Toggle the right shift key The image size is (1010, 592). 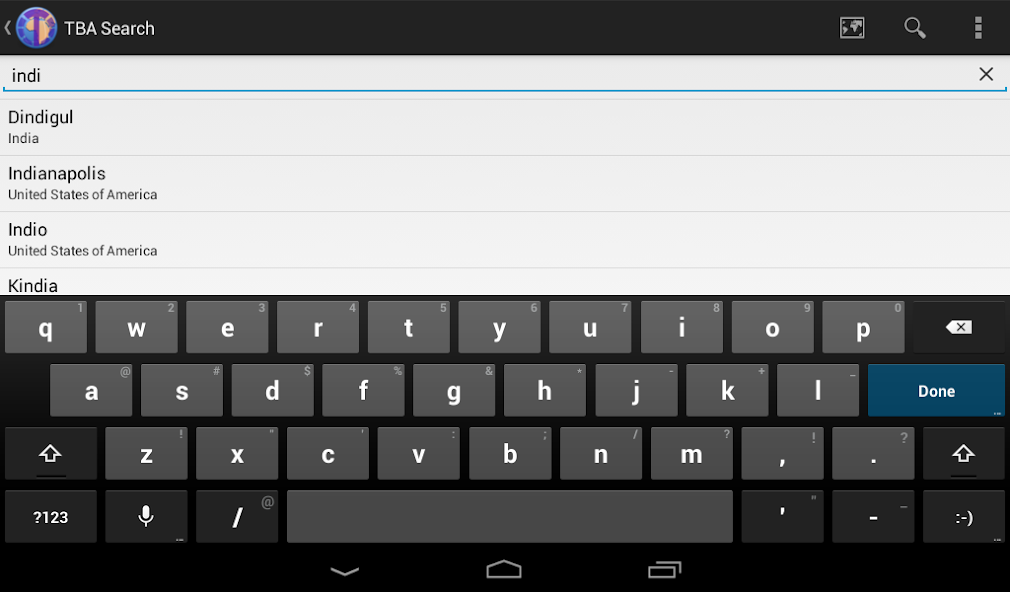click(x=963, y=454)
